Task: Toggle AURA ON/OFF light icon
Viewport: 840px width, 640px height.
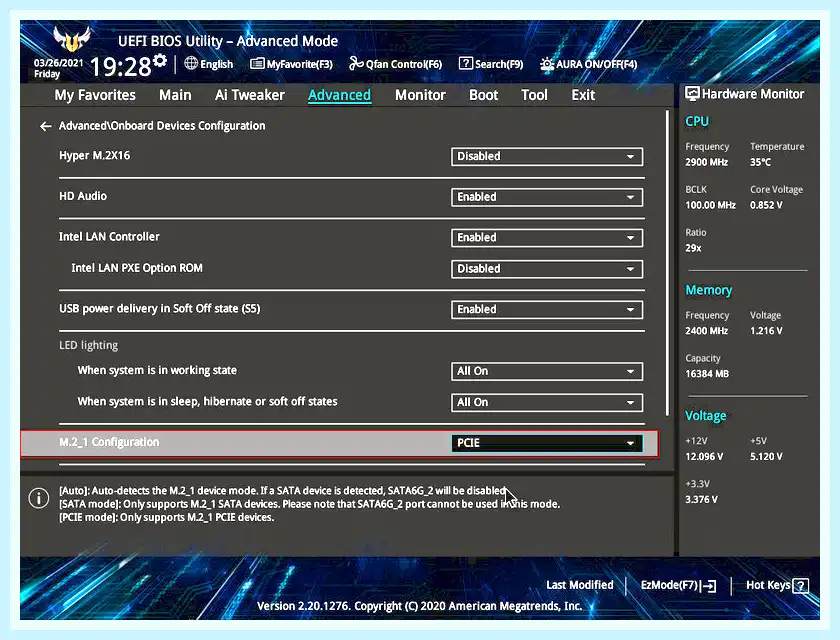Action: [x=546, y=64]
